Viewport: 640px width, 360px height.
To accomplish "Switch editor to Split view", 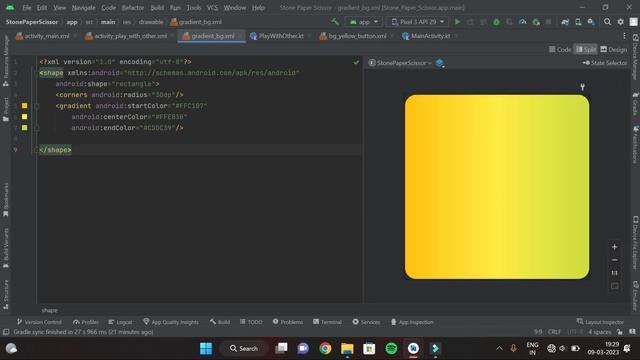I will (x=586, y=49).
